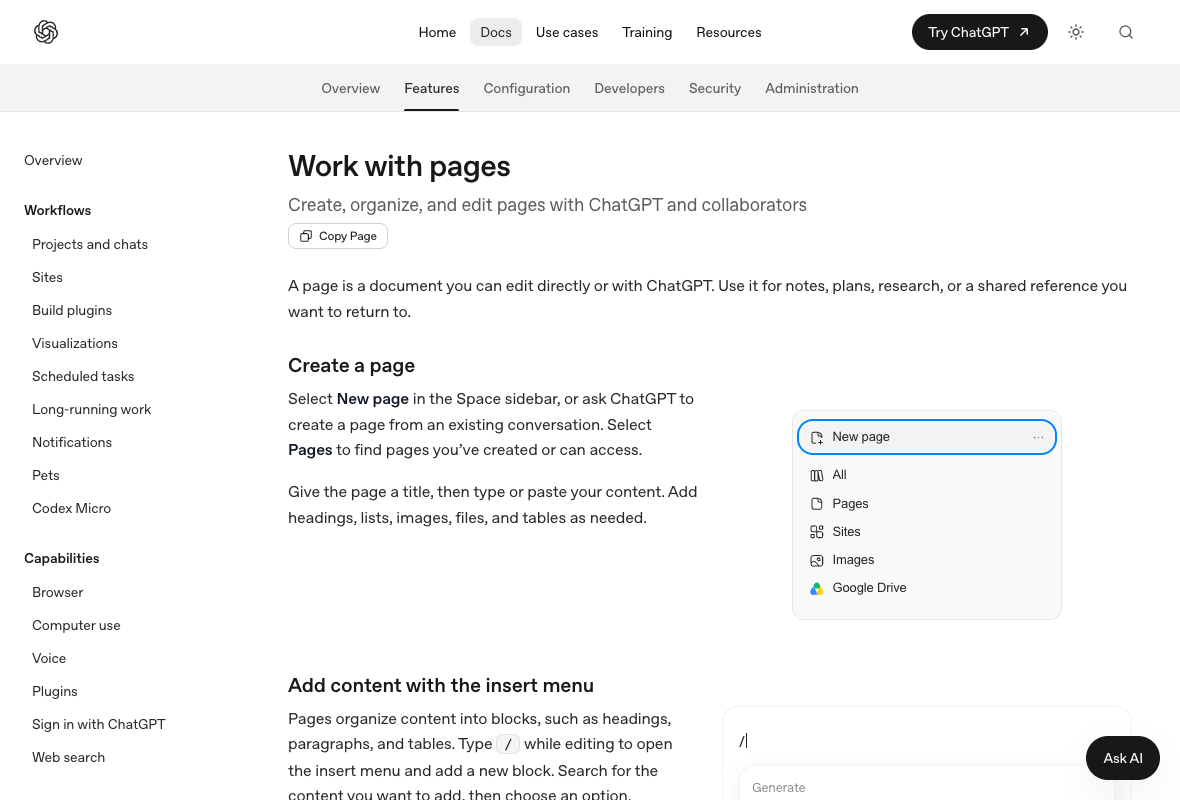Click the Images icon in the illustration
The height and width of the screenshot is (800, 1180).
point(817,560)
